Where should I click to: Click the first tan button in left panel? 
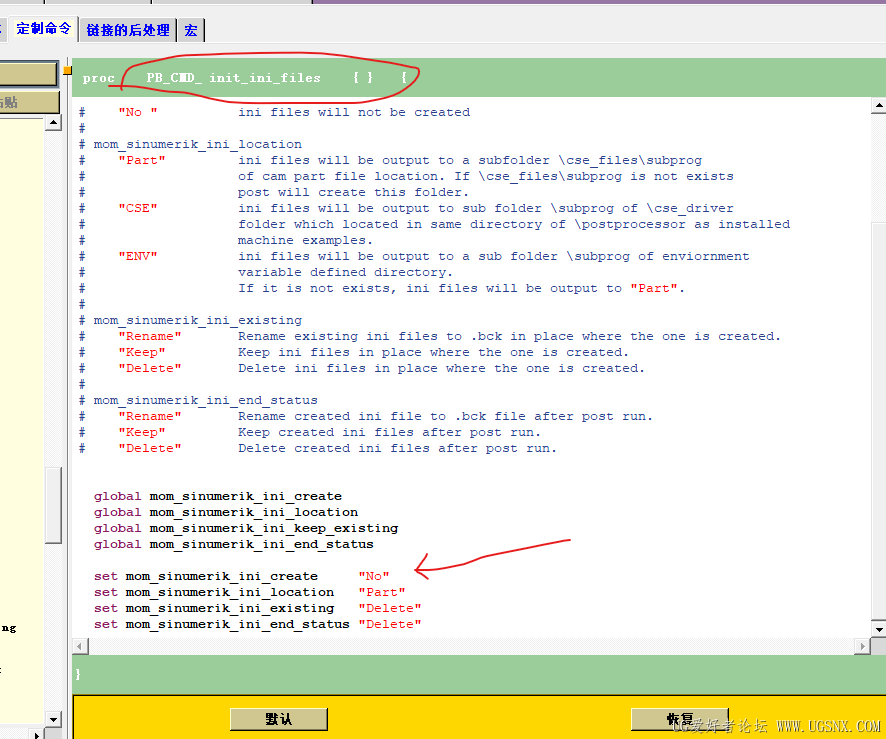[x=28, y=74]
